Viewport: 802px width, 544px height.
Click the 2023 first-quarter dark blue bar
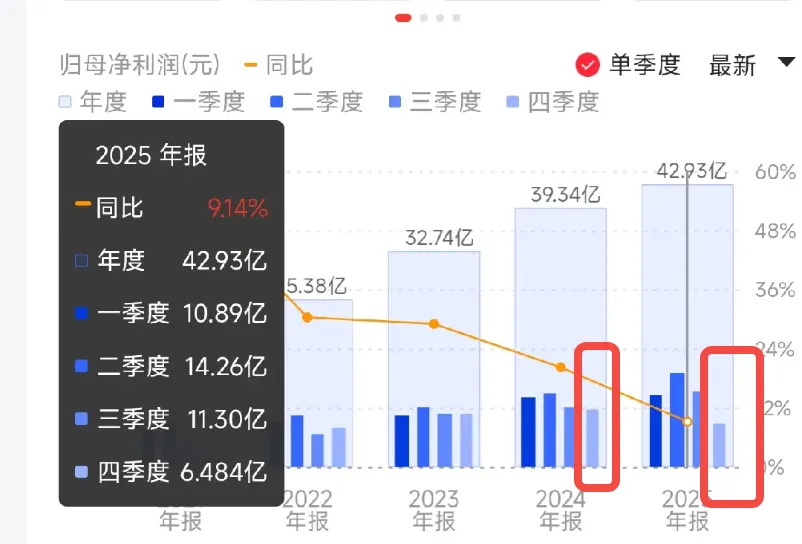402,441
